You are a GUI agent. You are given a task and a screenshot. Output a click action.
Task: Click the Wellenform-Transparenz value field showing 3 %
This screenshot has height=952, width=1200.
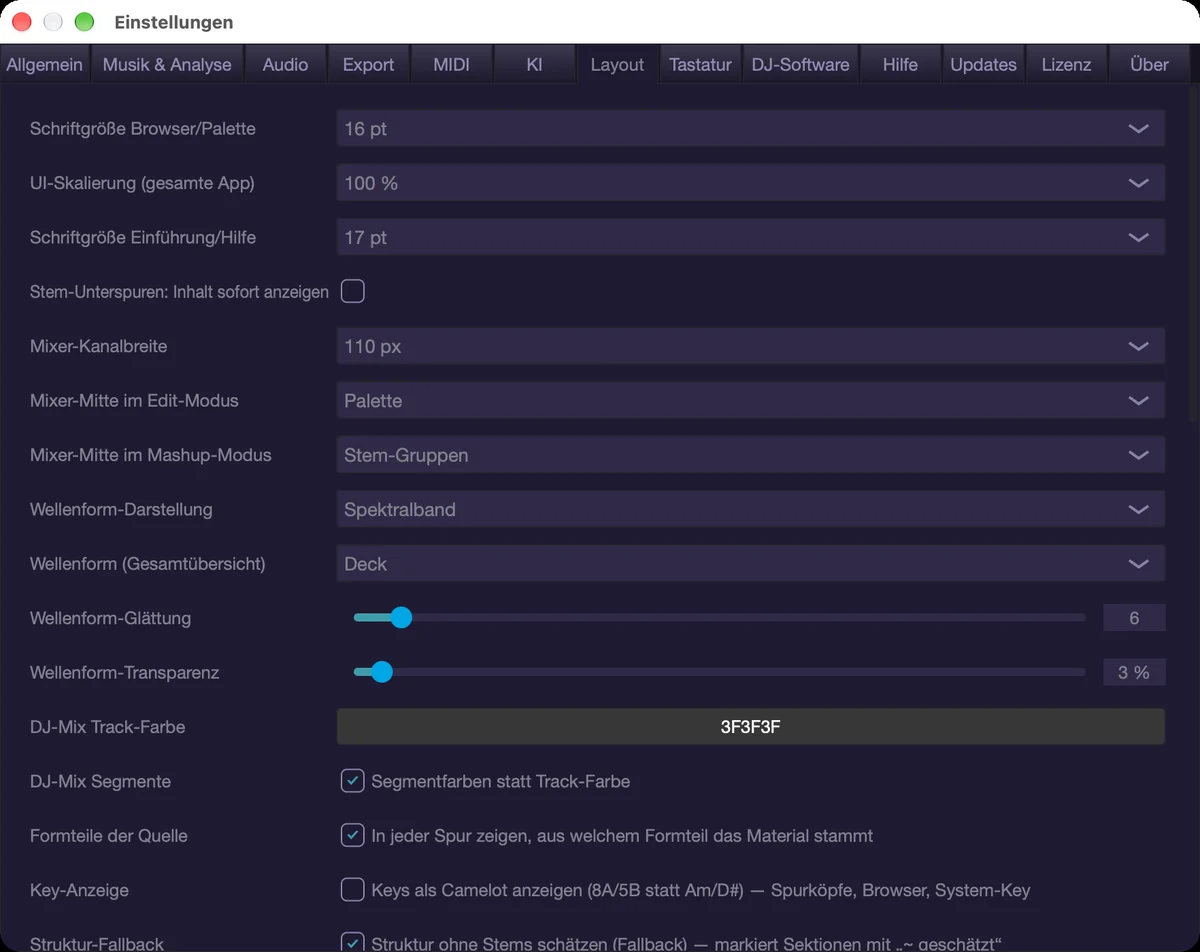click(x=1134, y=672)
